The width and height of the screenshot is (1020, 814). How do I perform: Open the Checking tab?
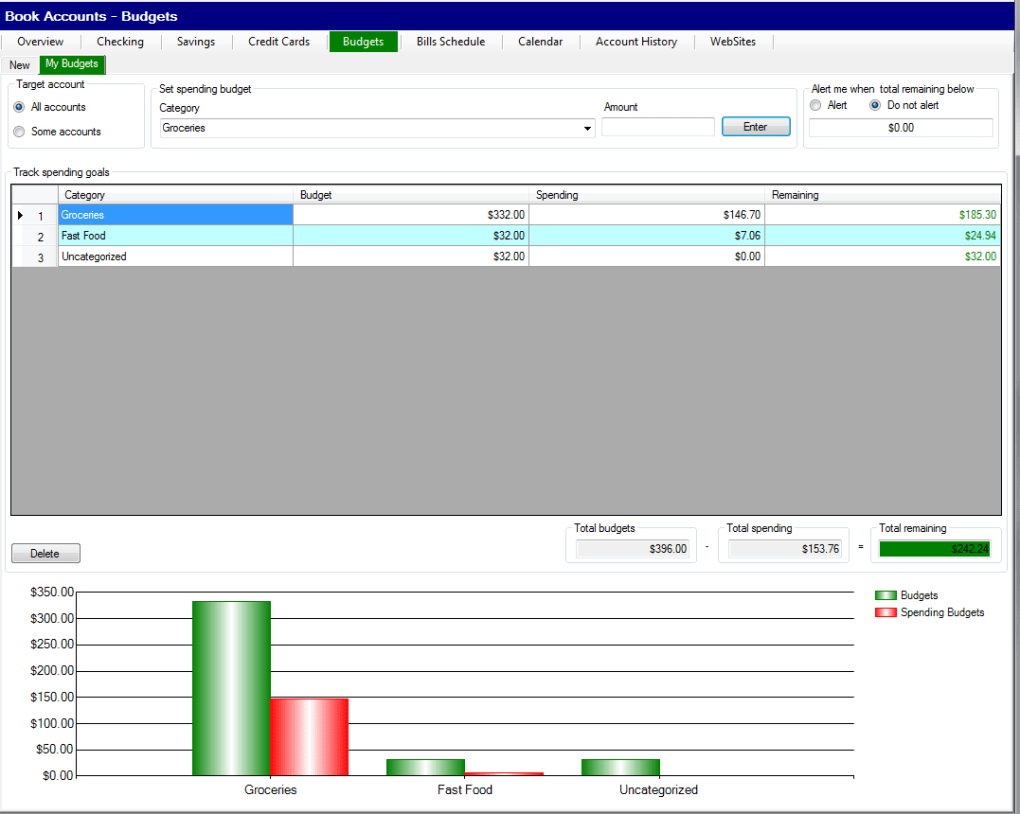120,42
